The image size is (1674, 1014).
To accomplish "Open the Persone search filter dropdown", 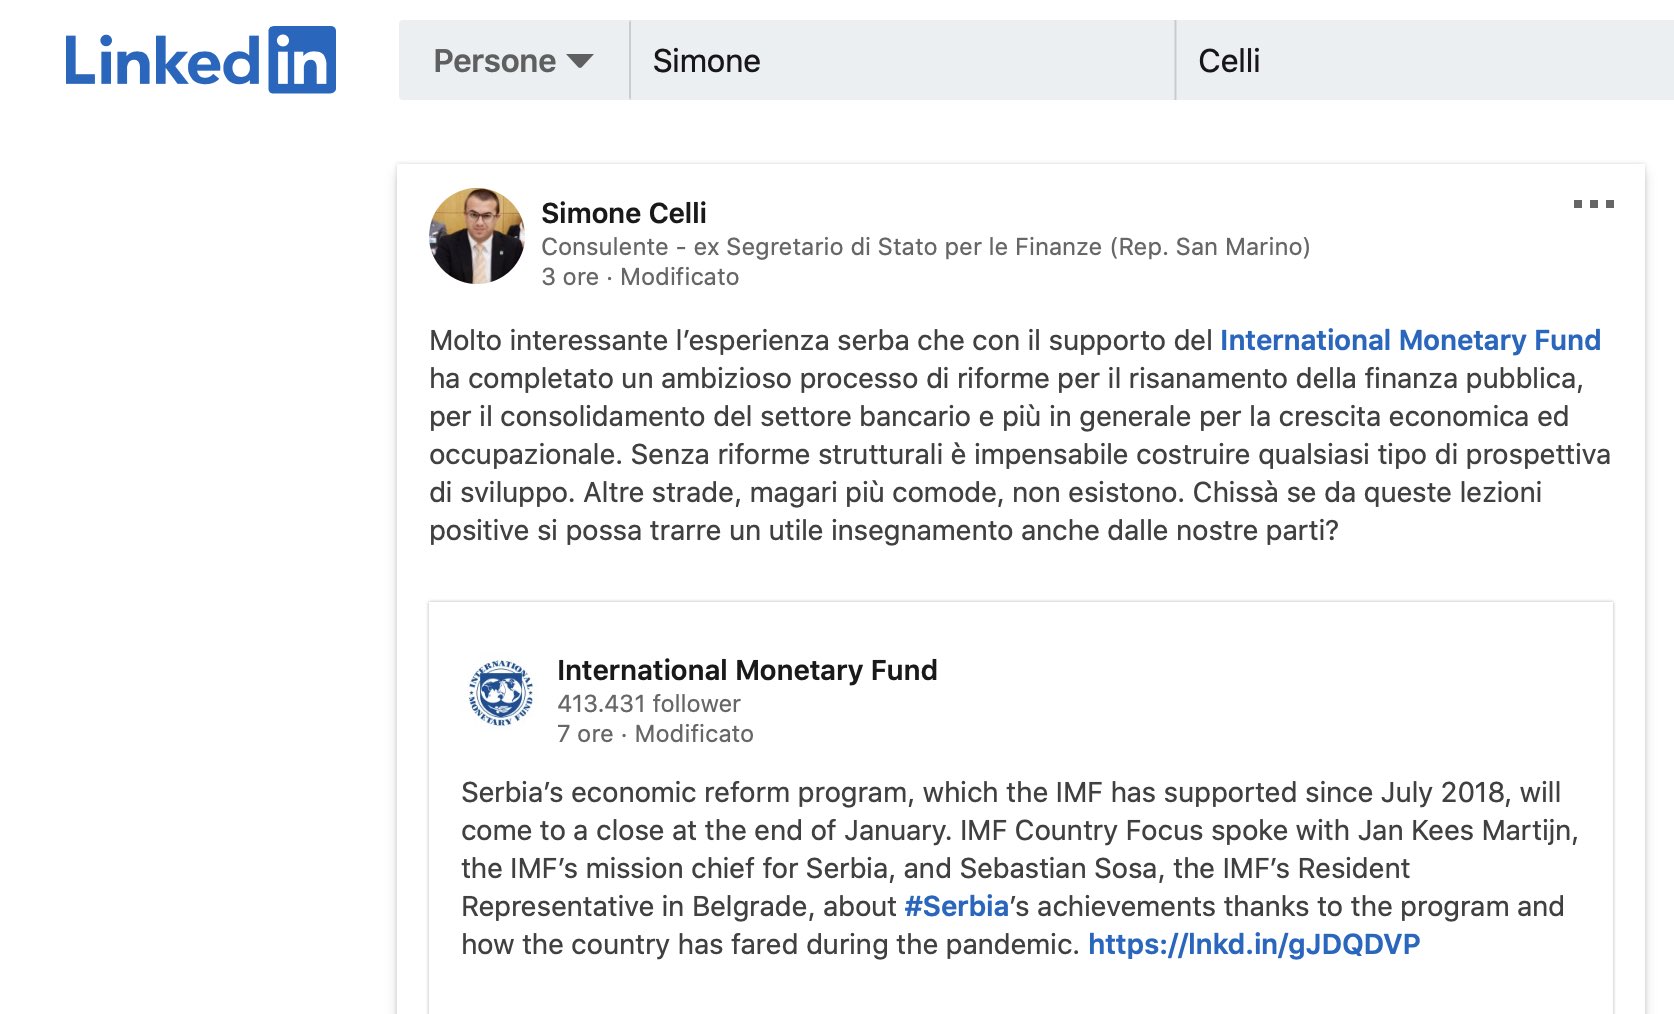I will [x=514, y=60].
